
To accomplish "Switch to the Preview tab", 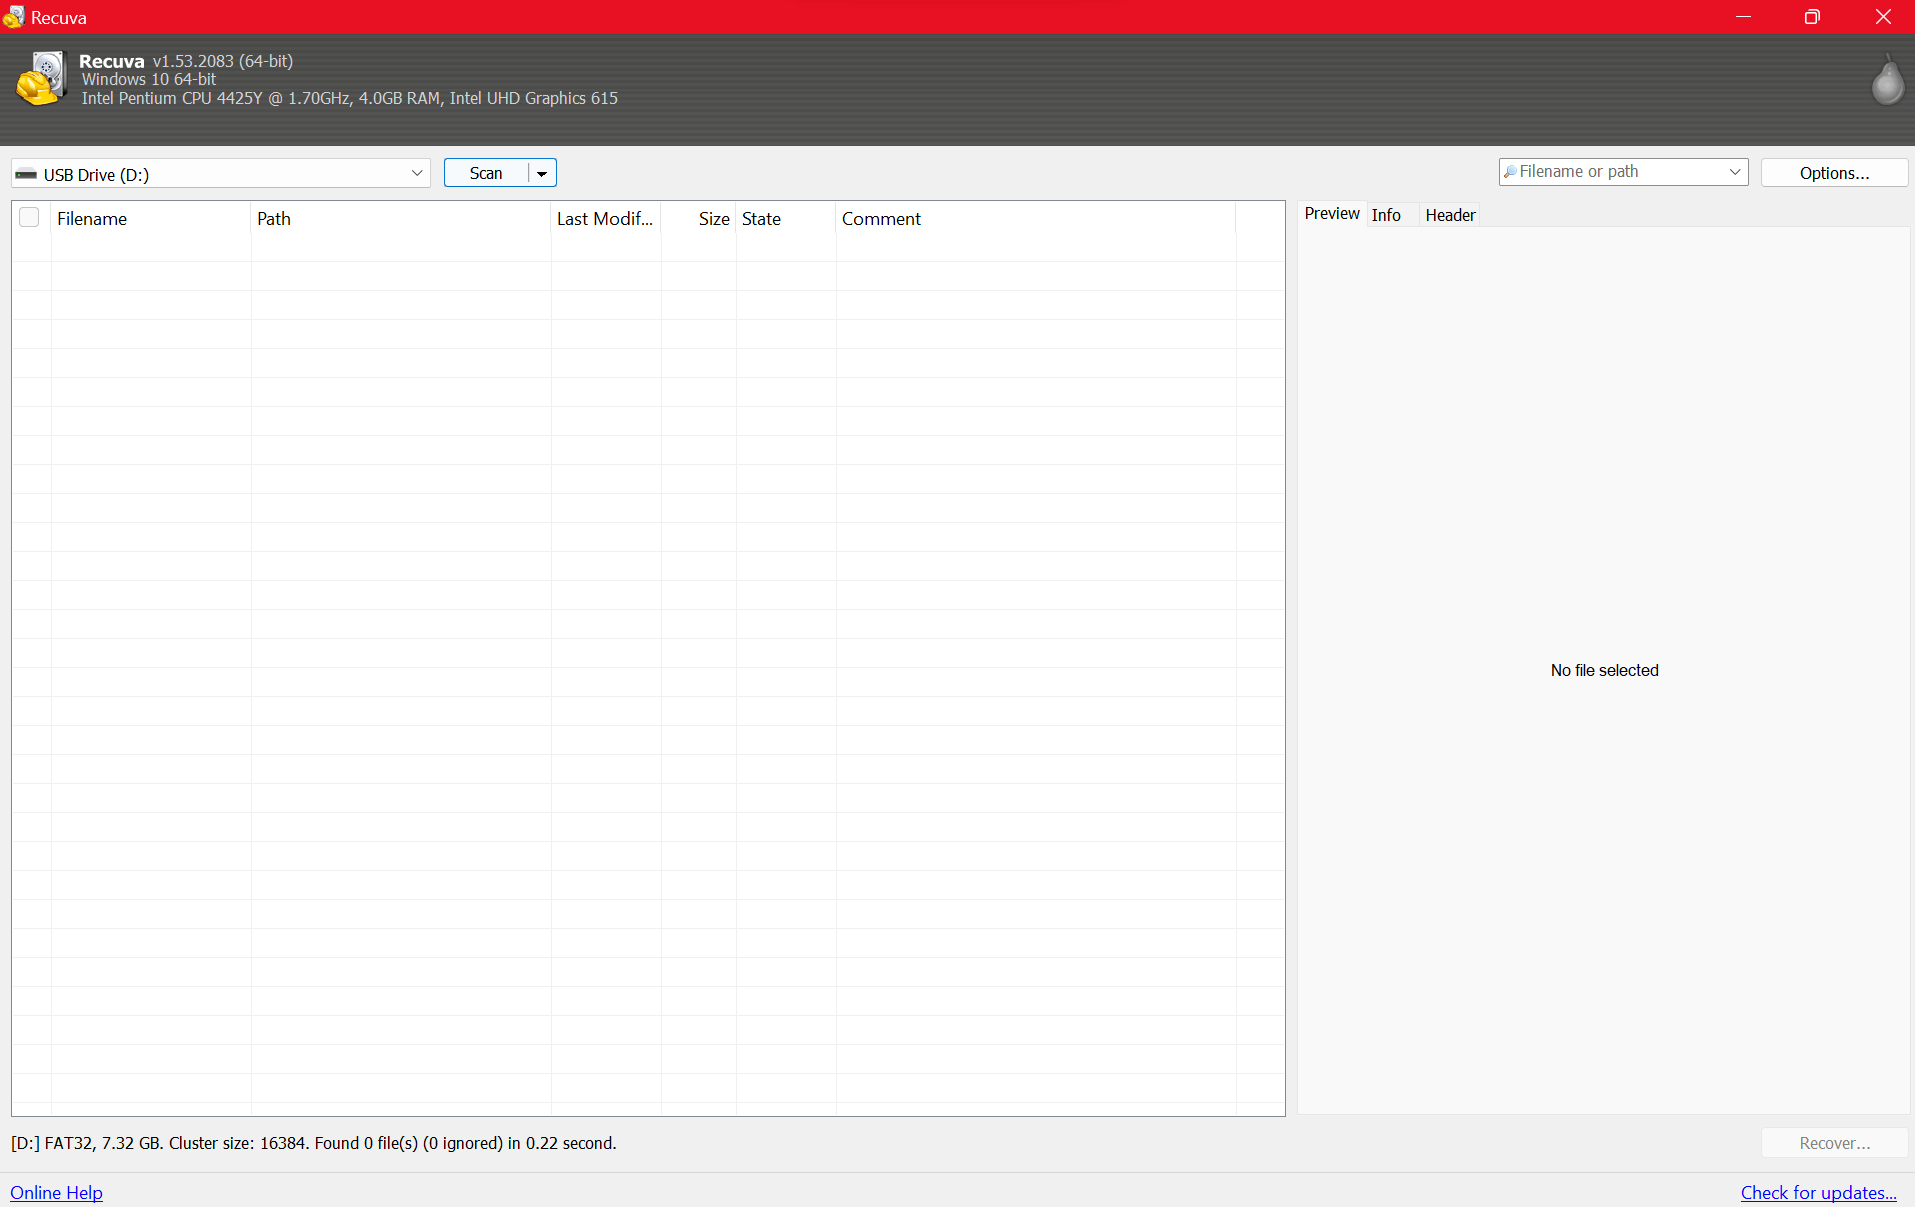I will 1332,213.
